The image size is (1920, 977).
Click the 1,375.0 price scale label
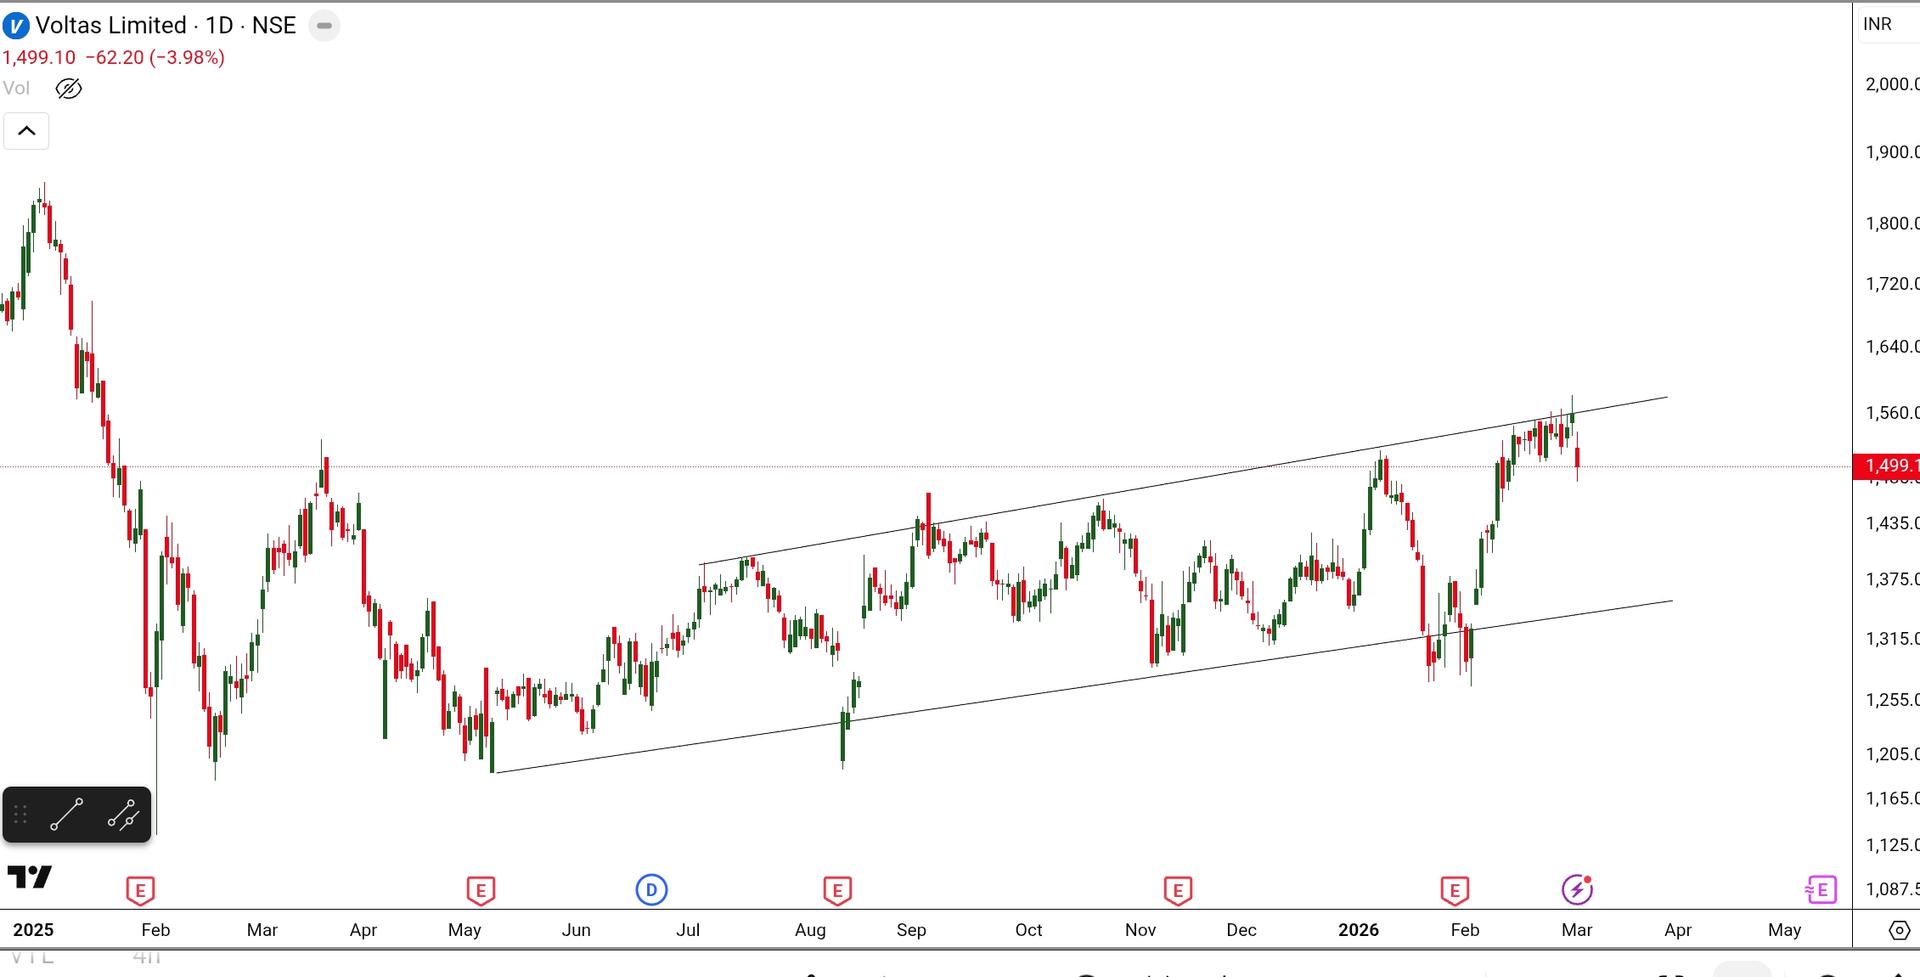(x=1892, y=579)
